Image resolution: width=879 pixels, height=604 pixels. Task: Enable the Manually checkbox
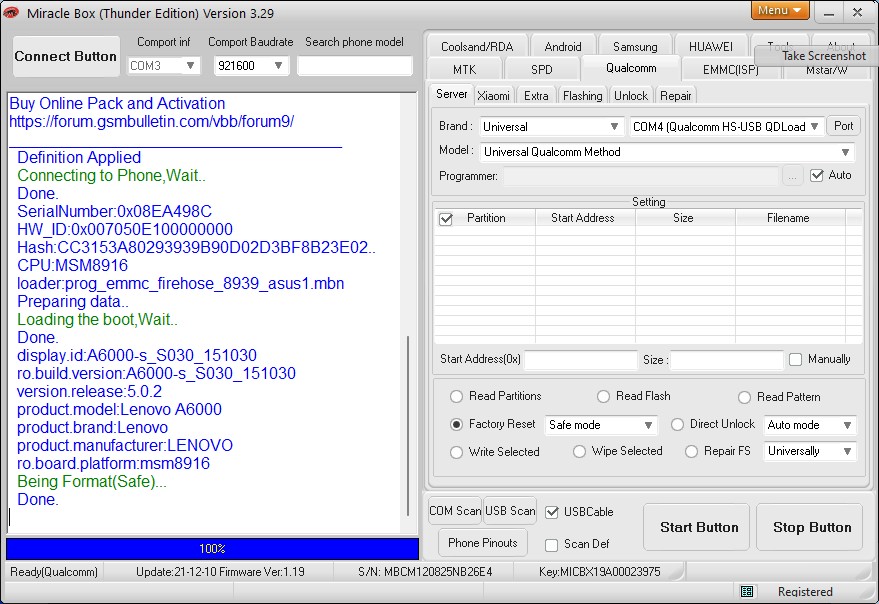point(795,359)
